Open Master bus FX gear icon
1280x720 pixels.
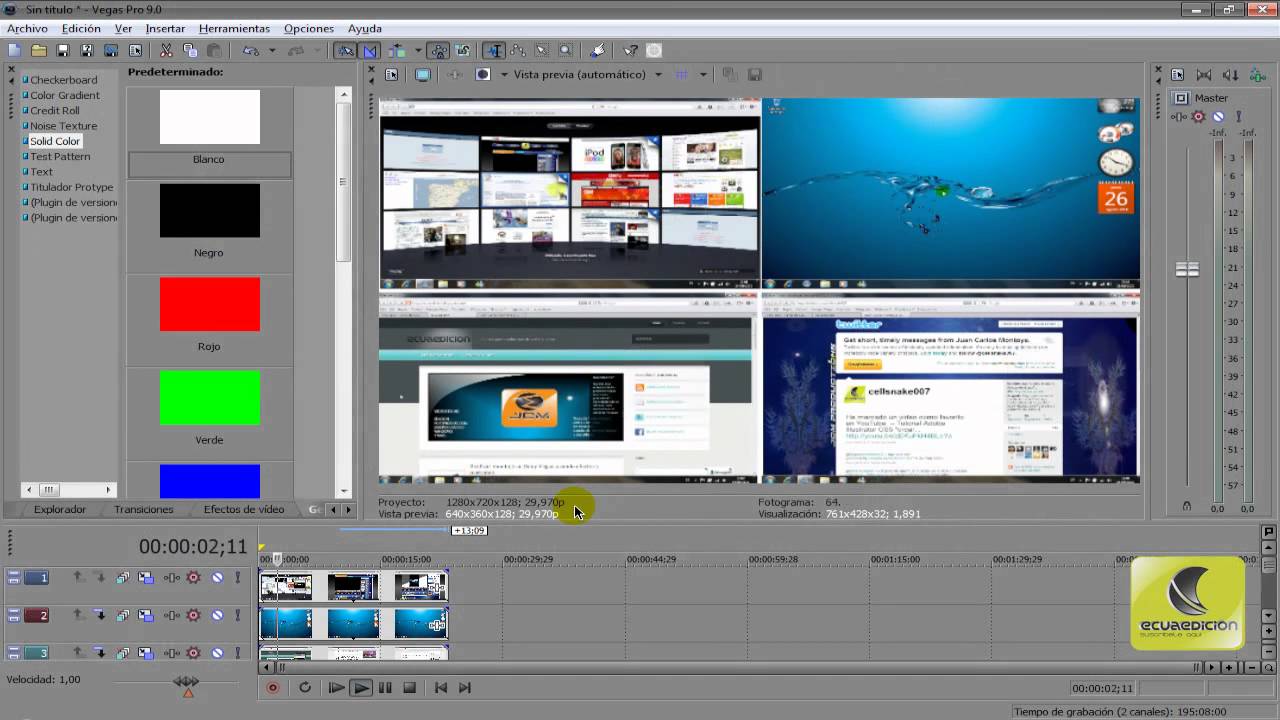[1198, 117]
